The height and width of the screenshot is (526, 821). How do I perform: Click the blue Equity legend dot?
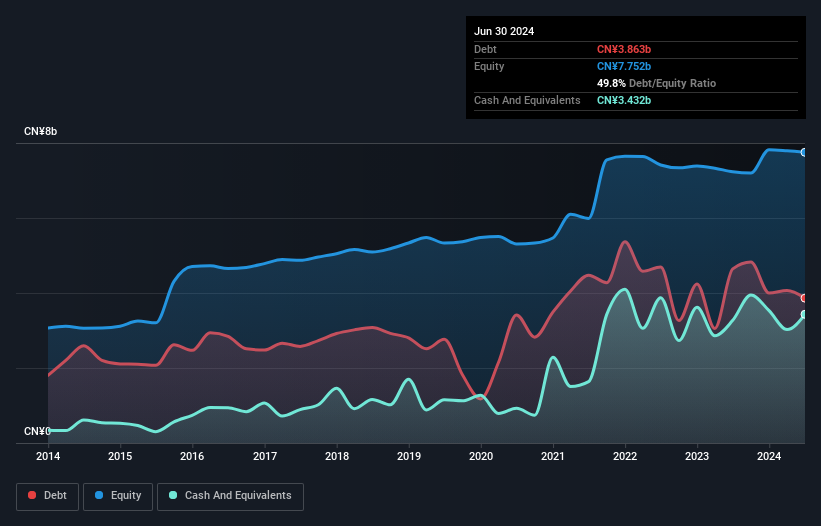[99, 495]
